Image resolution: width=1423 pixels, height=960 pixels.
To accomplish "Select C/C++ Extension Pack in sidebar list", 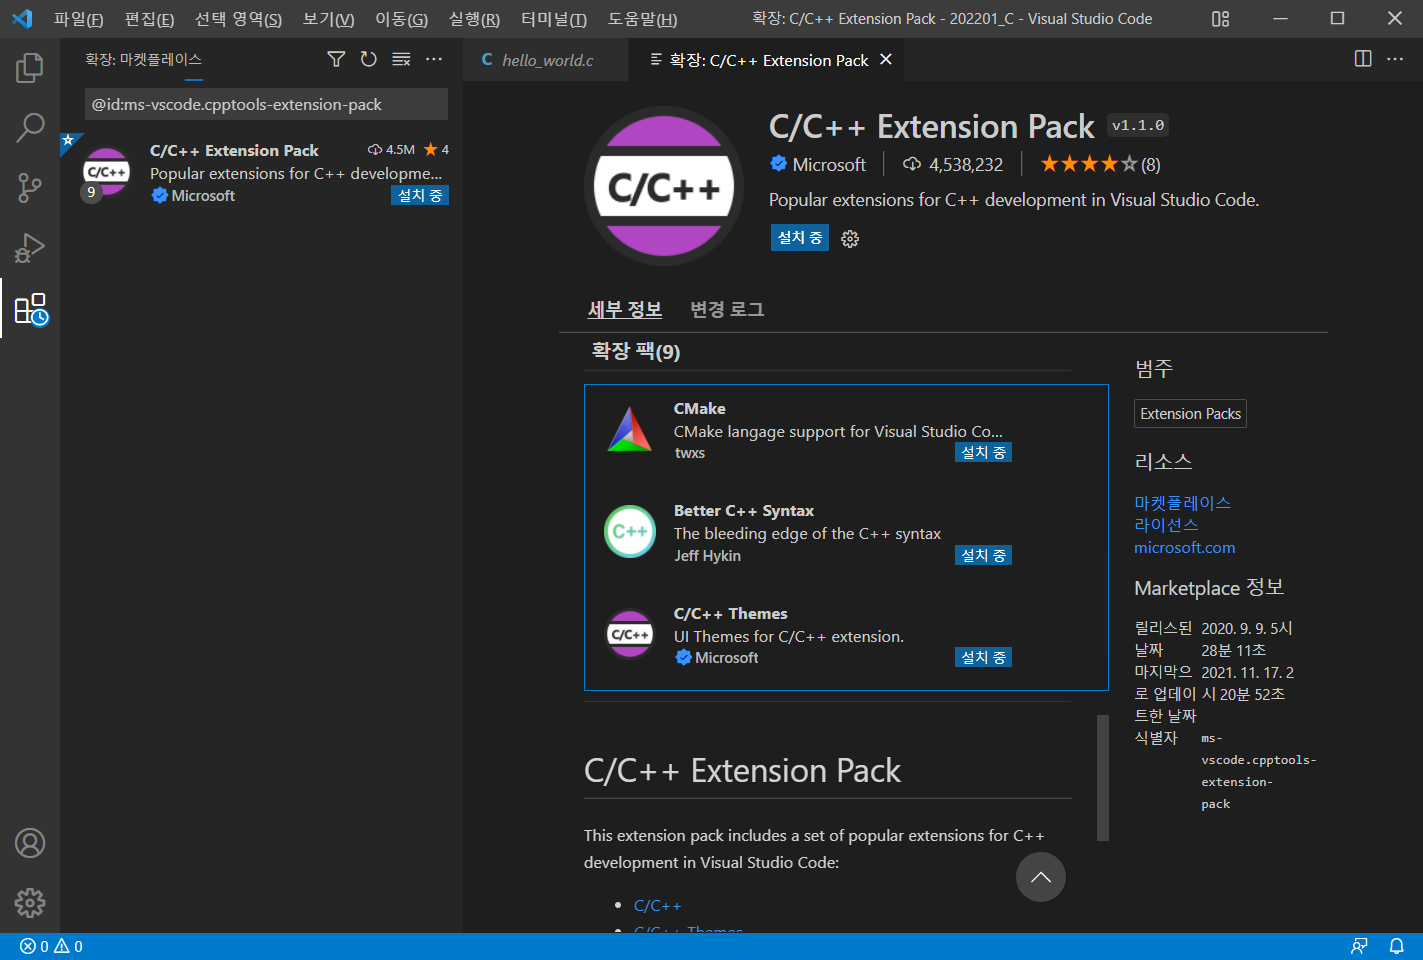I will click(261, 173).
